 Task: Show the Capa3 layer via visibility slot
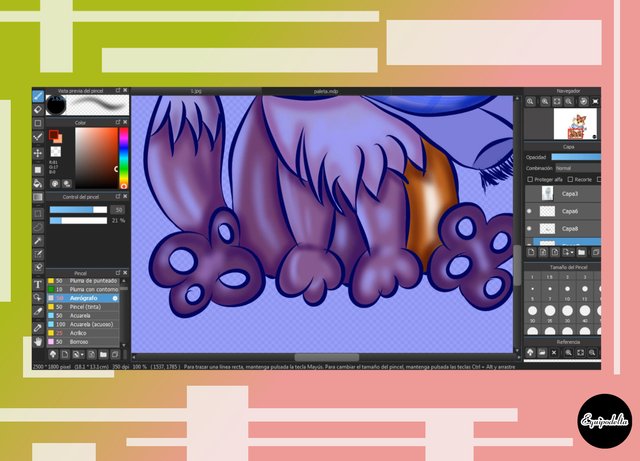tap(529, 194)
